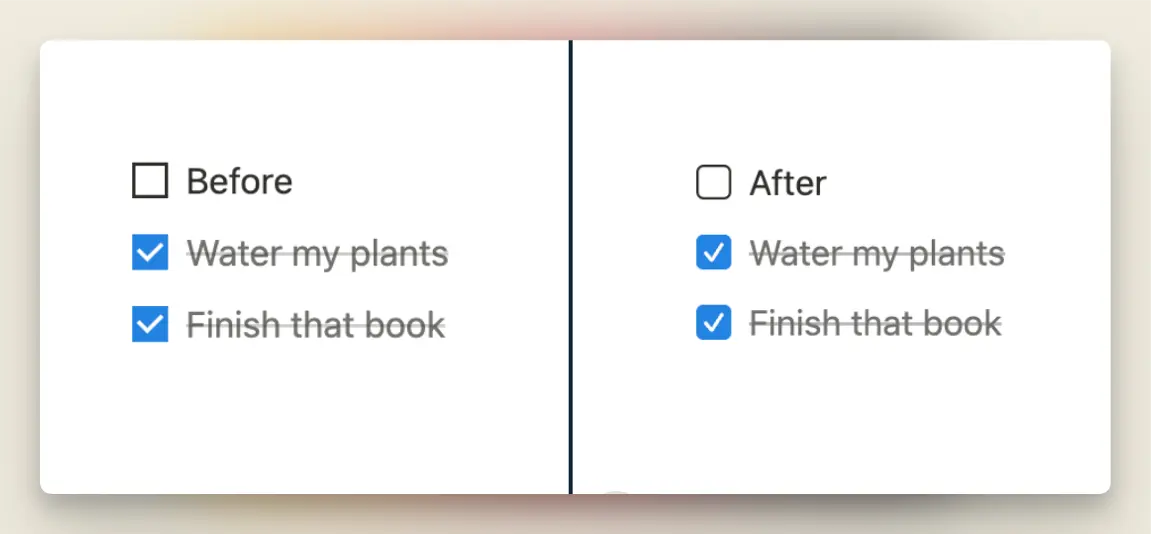Image resolution: width=1151 pixels, height=534 pixels.
Task: Check the rounded 'After' checkbox
Action: point(713,183)
